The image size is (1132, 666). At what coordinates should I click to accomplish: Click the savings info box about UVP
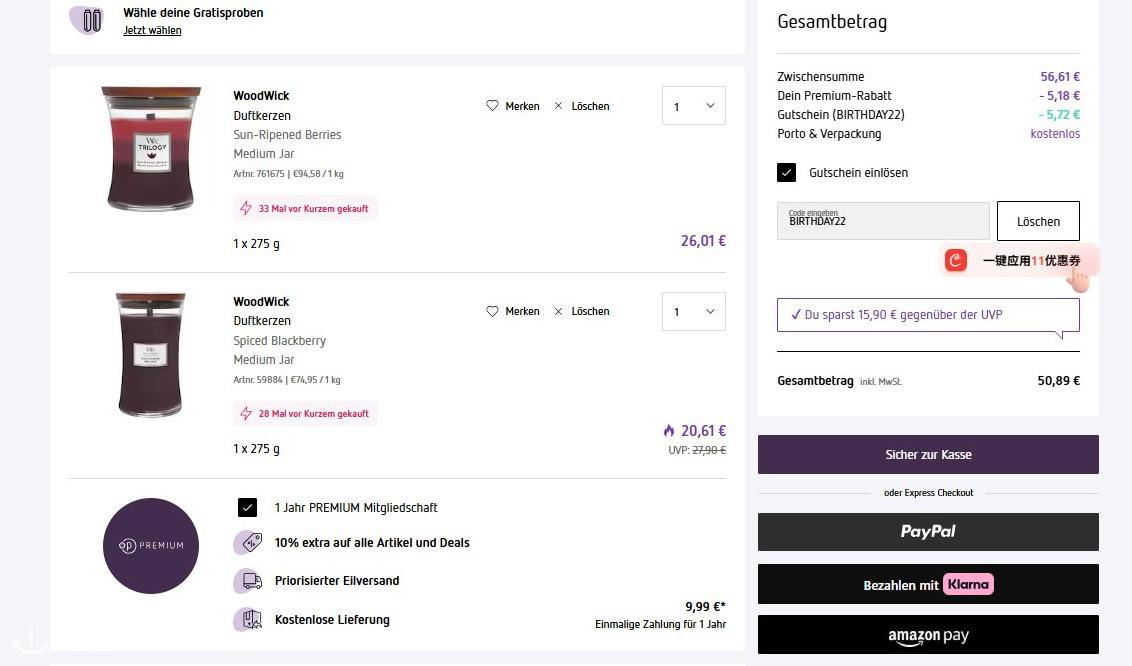click(x=927, y=315)
